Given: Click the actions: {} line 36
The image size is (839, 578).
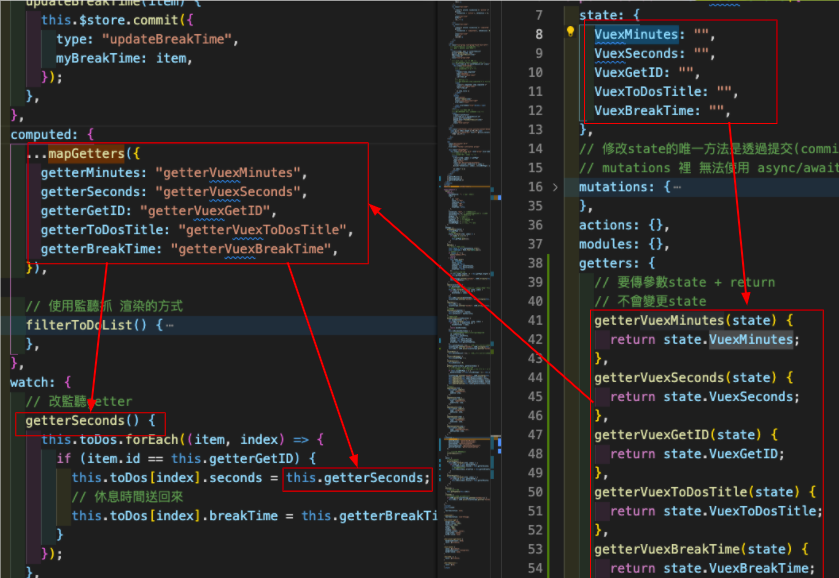Looking at the screenshot, I should click(x=624, y=225).
